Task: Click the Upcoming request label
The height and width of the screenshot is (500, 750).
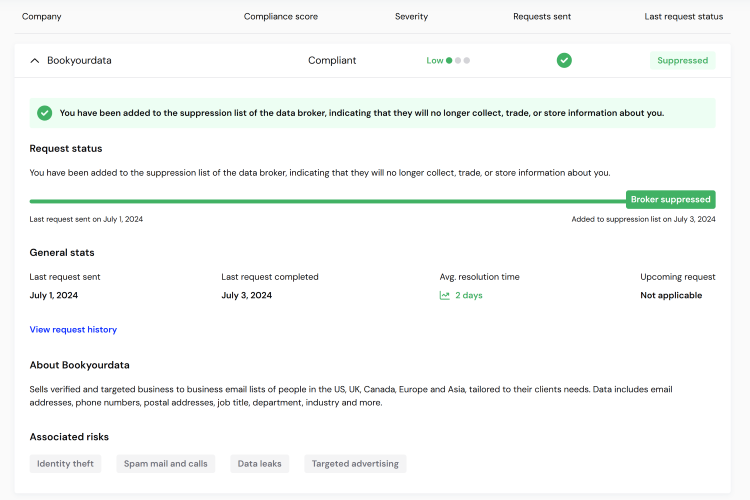Action: [678, 277]
